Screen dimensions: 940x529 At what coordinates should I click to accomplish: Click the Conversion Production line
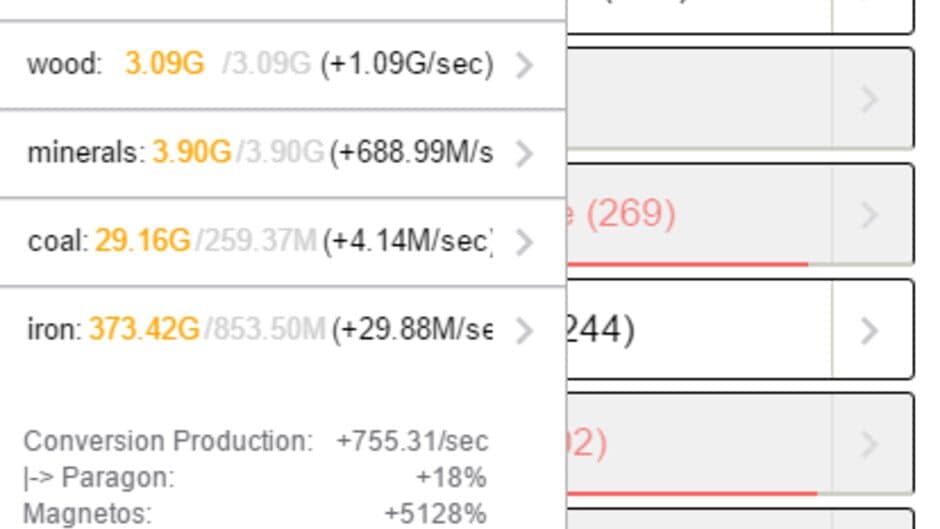pyautogui.click(x=255, y=441)
